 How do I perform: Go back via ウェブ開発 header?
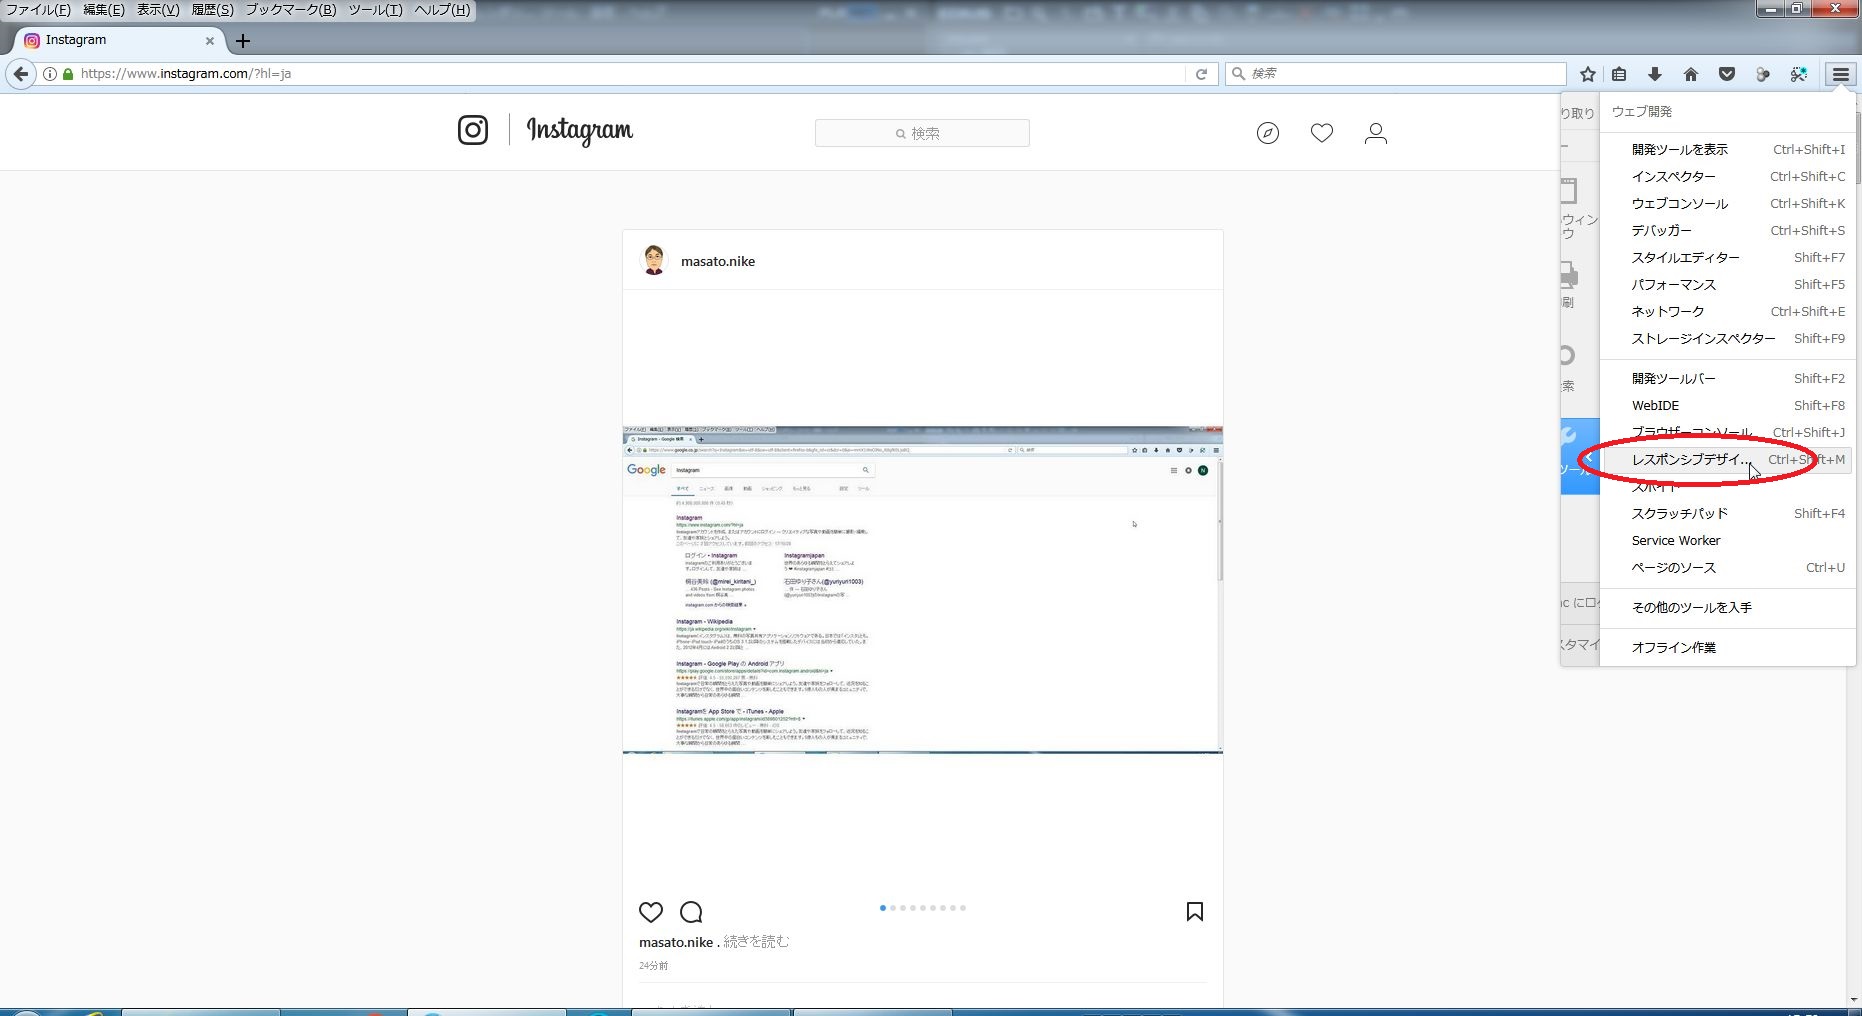[x=1728, y=112]
